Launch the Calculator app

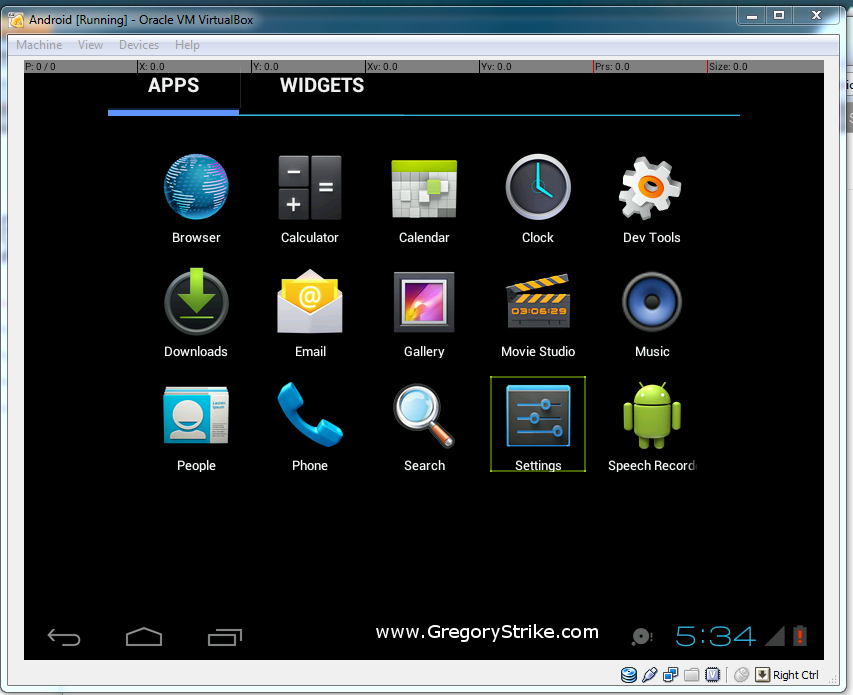coord(310,189)
